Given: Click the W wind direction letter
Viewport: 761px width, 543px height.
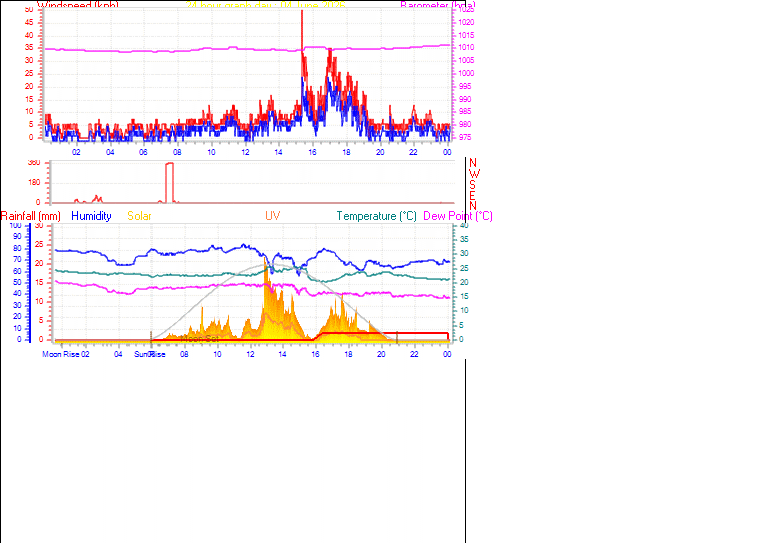Looking at the screenshot, I should click(x=474, y=174).
